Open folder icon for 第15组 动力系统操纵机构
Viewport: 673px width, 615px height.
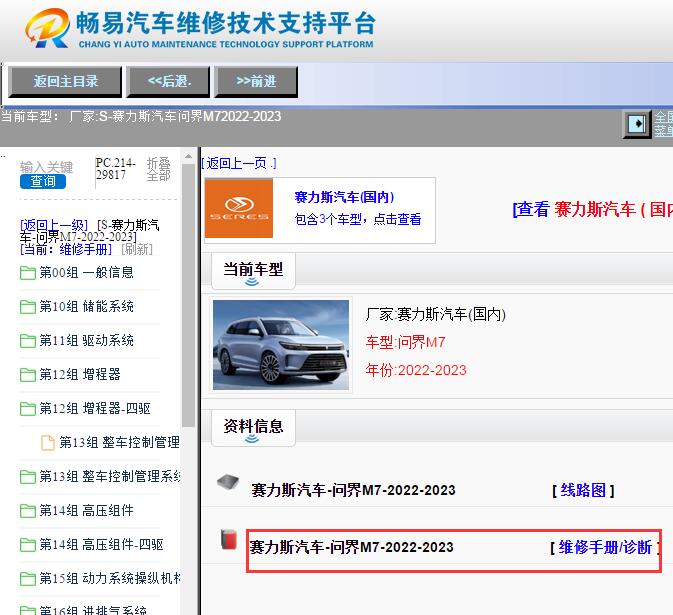(28, 579)
